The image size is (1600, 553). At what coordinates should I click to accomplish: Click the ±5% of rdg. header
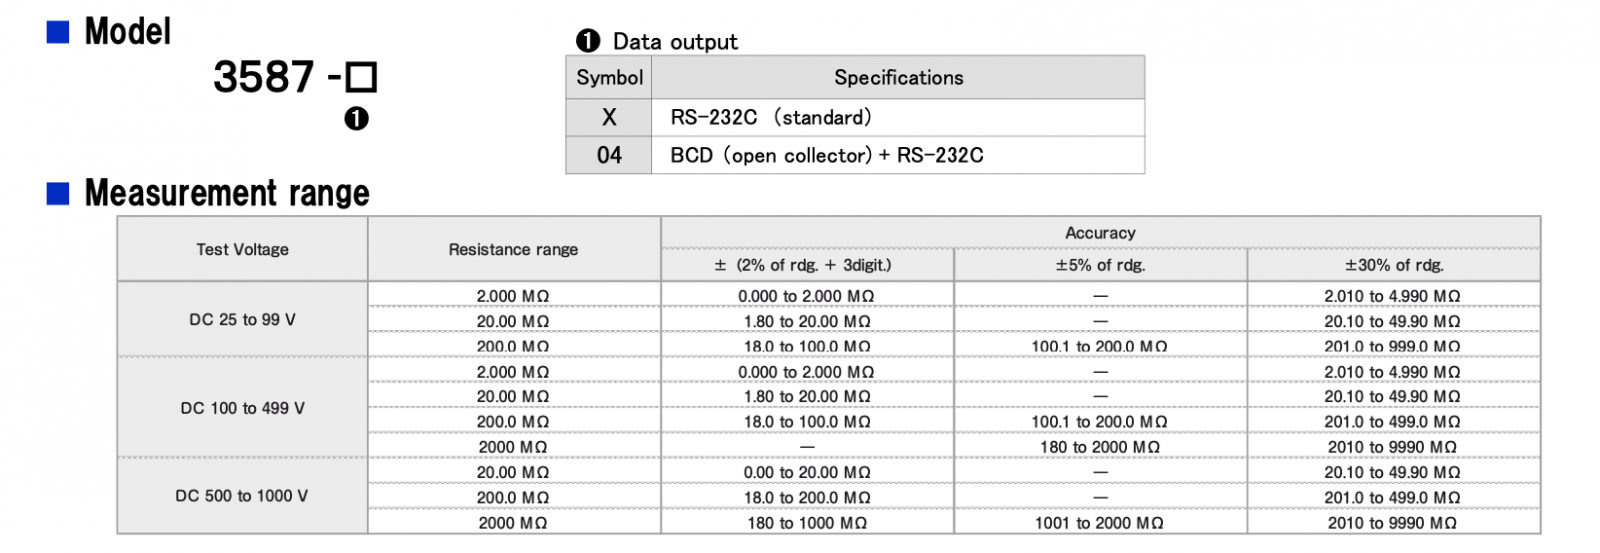point(1100,265)
